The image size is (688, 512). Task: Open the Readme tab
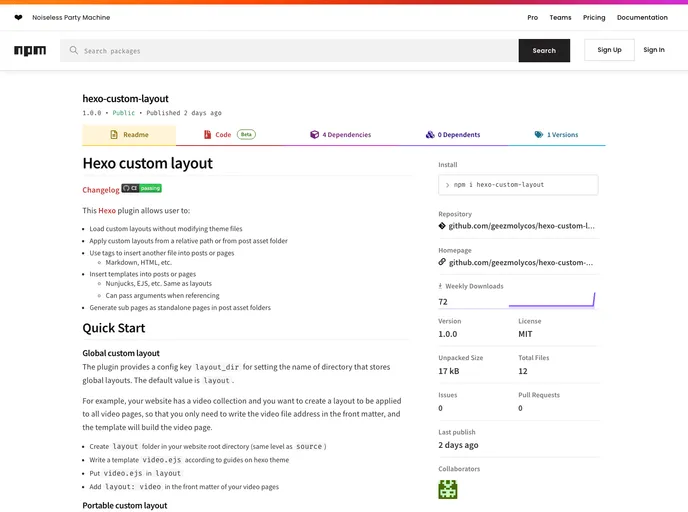click(129, 135)
